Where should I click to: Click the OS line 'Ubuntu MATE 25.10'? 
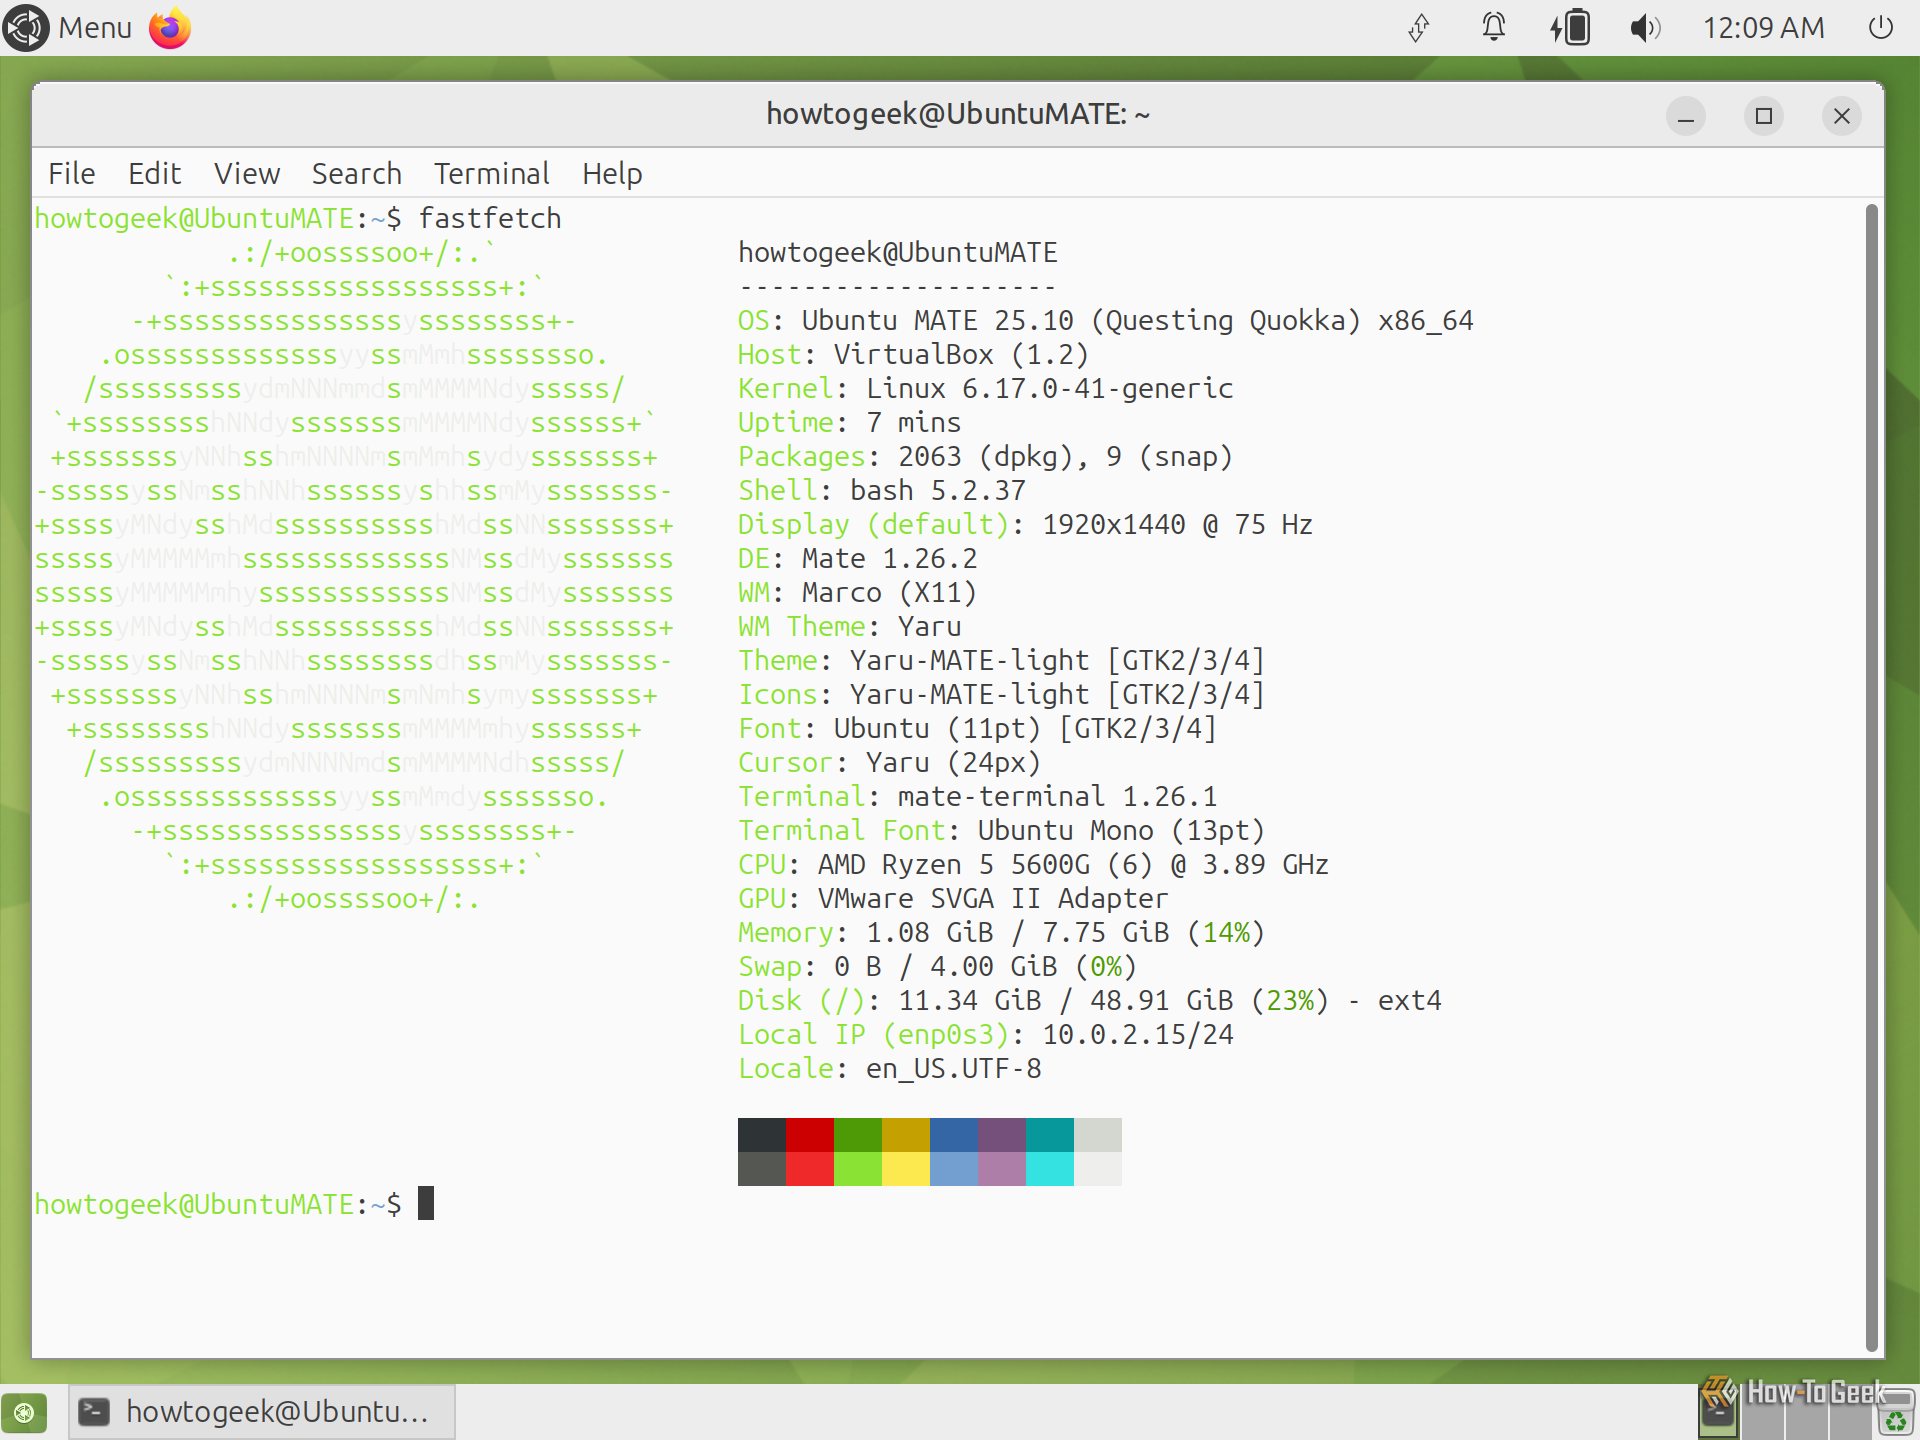coord(1106,320)
